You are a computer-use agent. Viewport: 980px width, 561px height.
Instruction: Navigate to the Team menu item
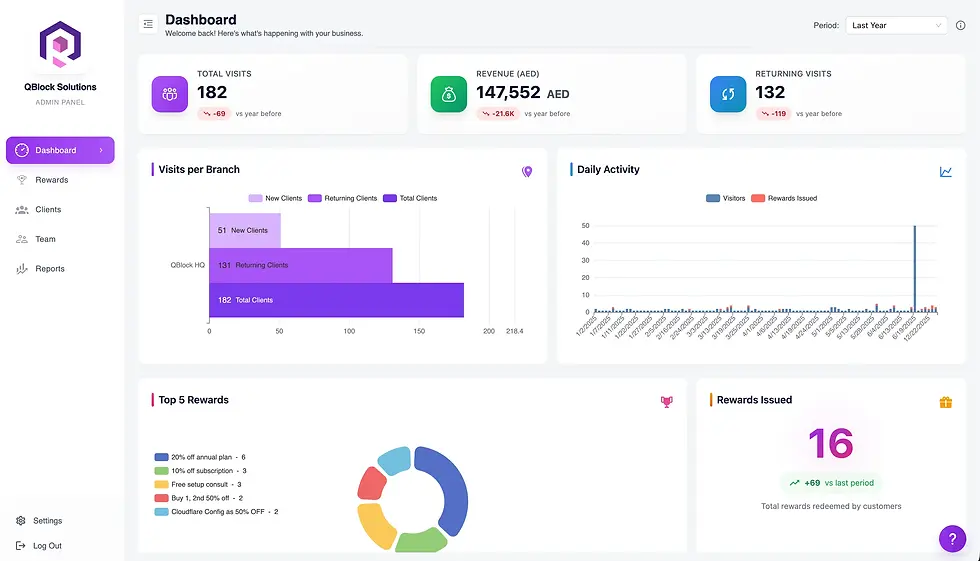pyautogui.click(x=60, y=239)
